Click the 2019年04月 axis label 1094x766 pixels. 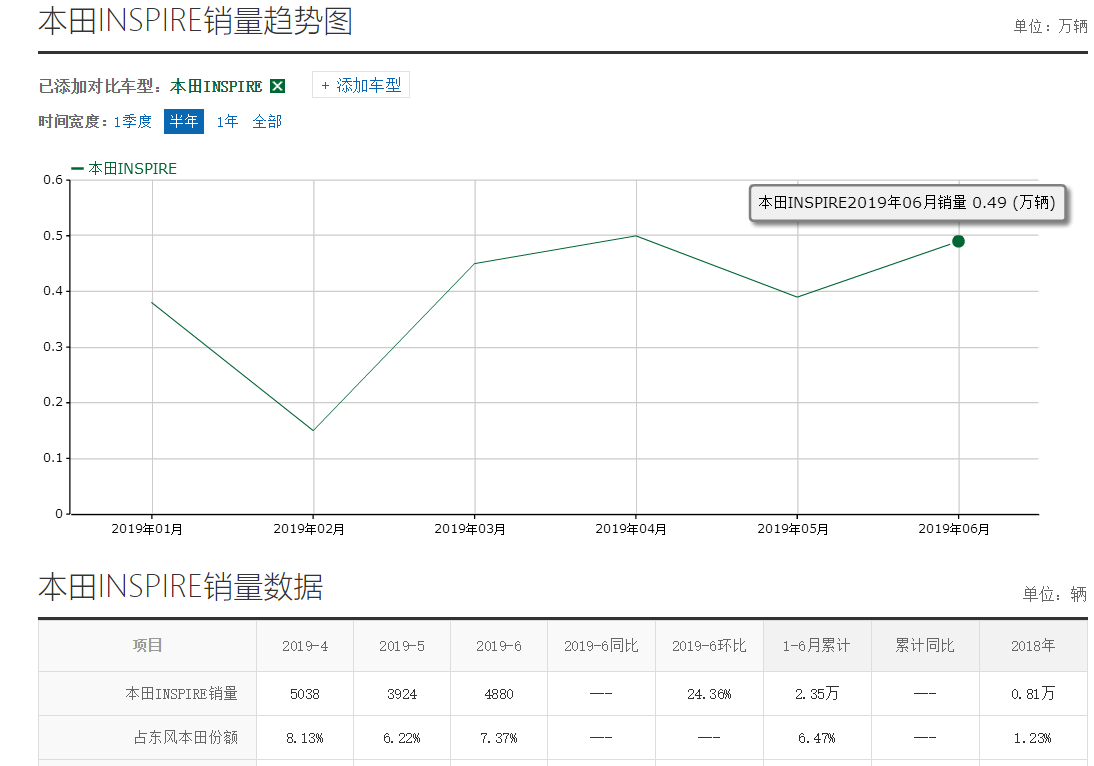pyautogui.click(x=631, y=529)
